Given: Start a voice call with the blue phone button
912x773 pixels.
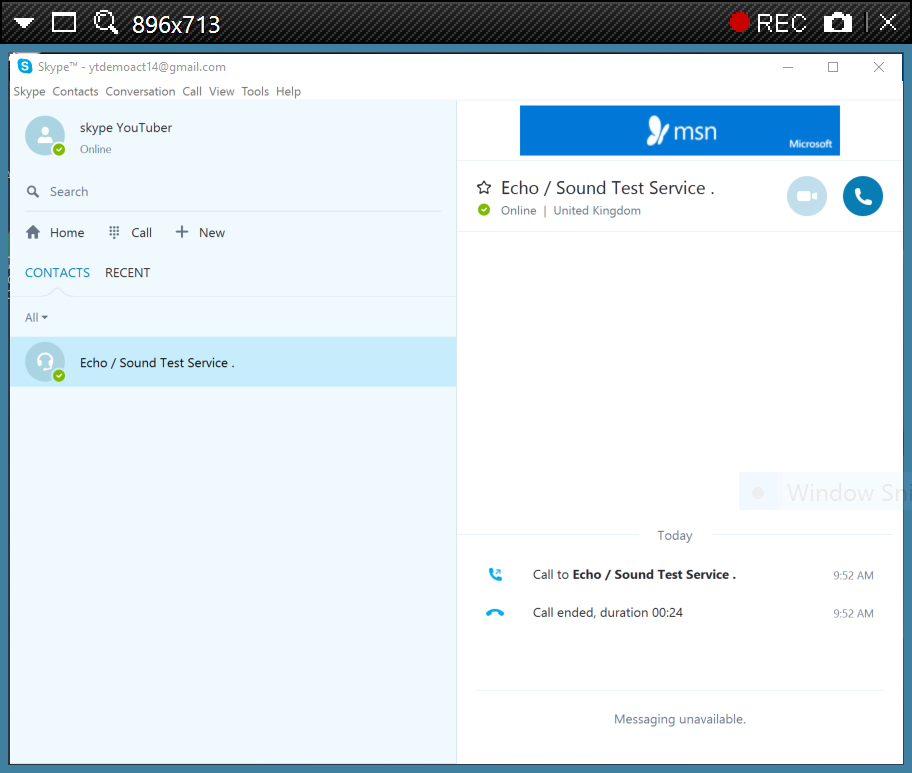Looking at the screenshot, I should tap(863, 196).
